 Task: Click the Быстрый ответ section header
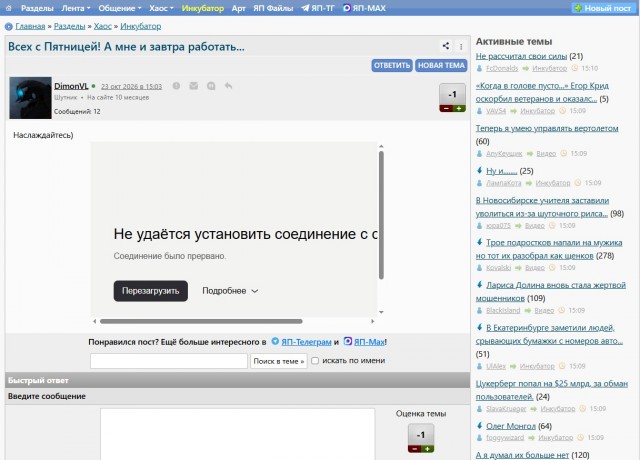pos(238,380)
